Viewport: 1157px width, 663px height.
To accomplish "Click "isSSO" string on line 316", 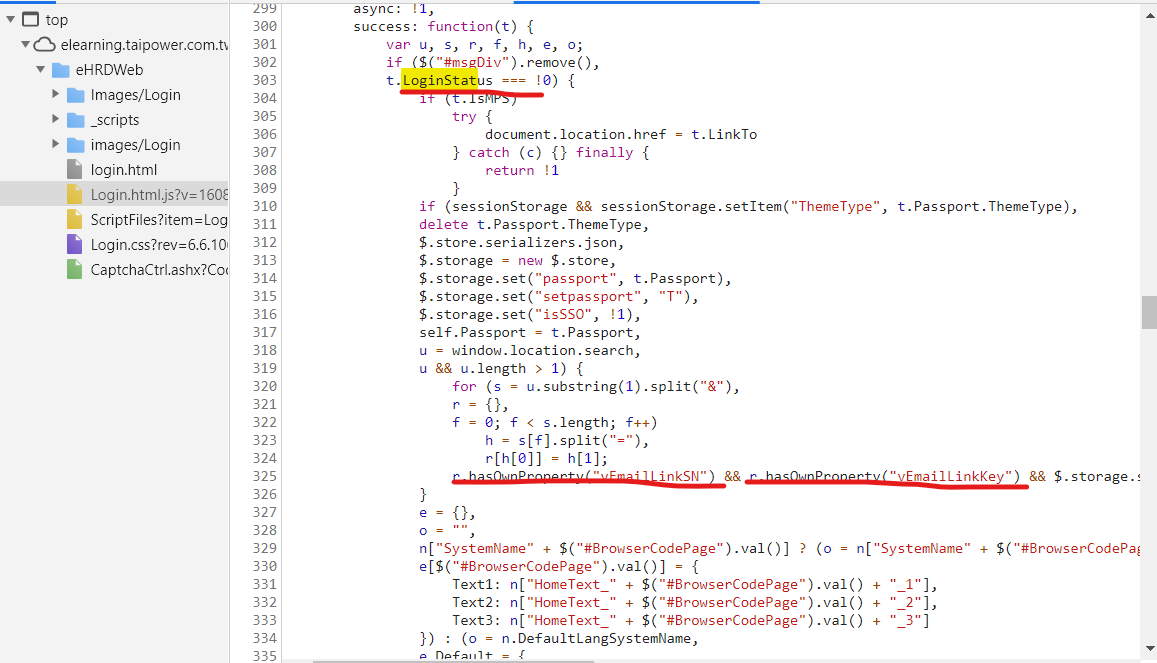I will 563,314.
